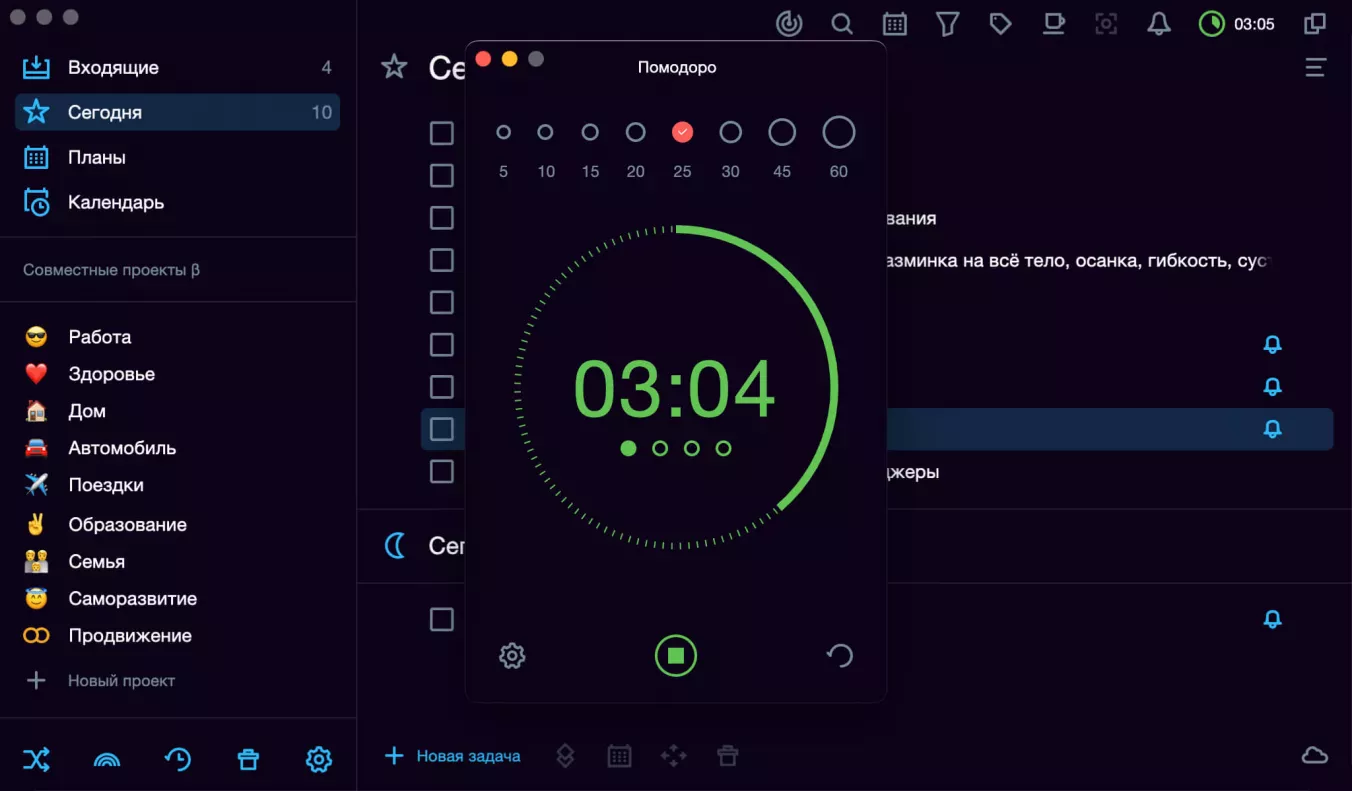Open app settings gear in sidebar bottom bar
Image resolution: width=1352 pixels, height=791 pixels.
point(319,760)
